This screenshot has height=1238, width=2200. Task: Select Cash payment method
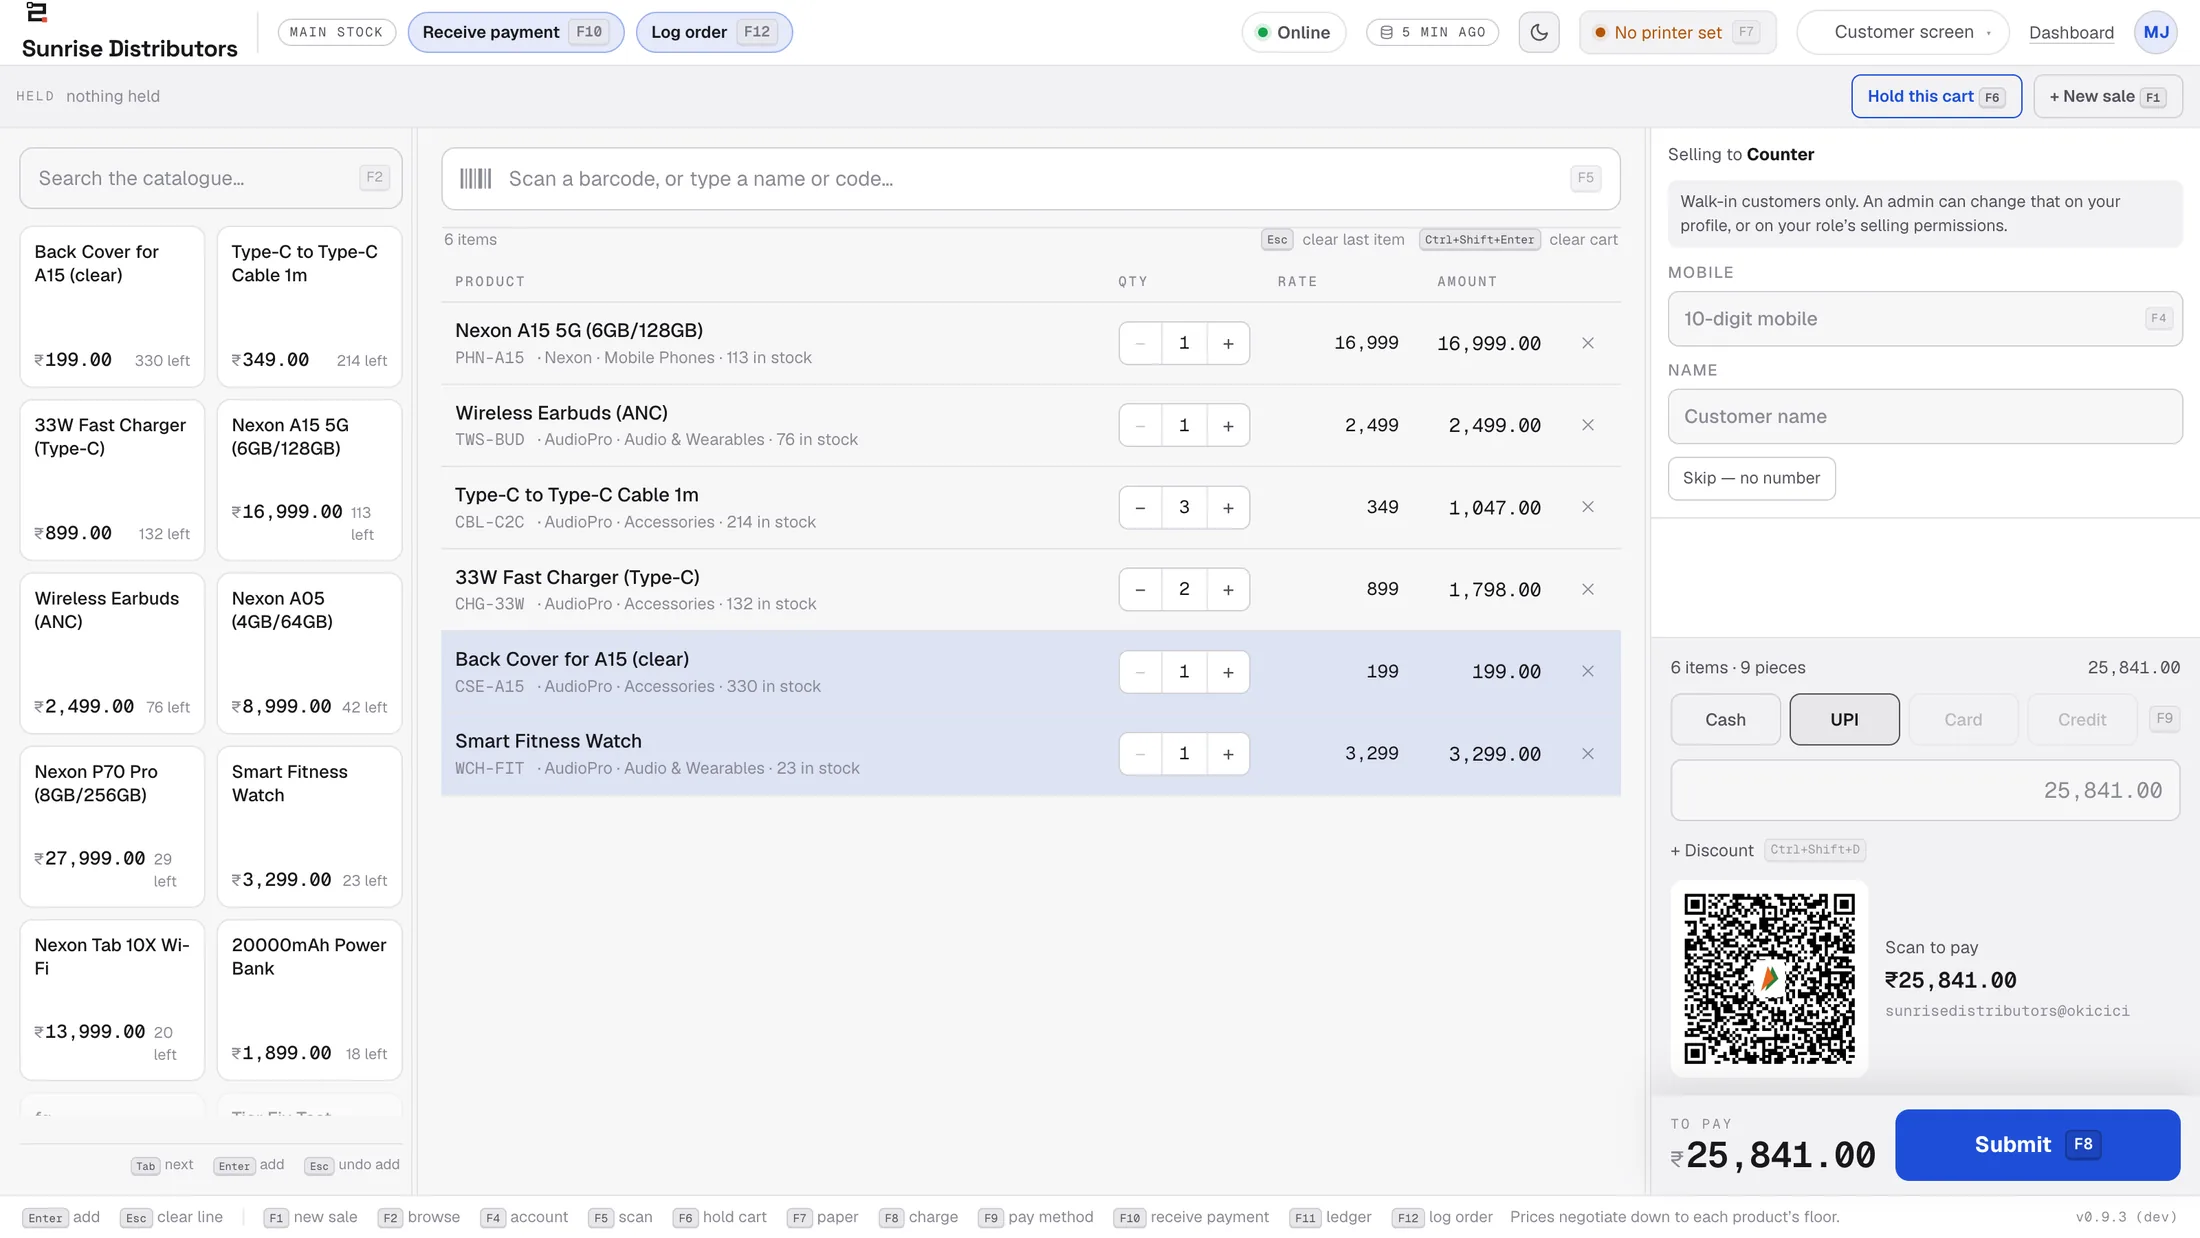click(x=1725, y=719)
